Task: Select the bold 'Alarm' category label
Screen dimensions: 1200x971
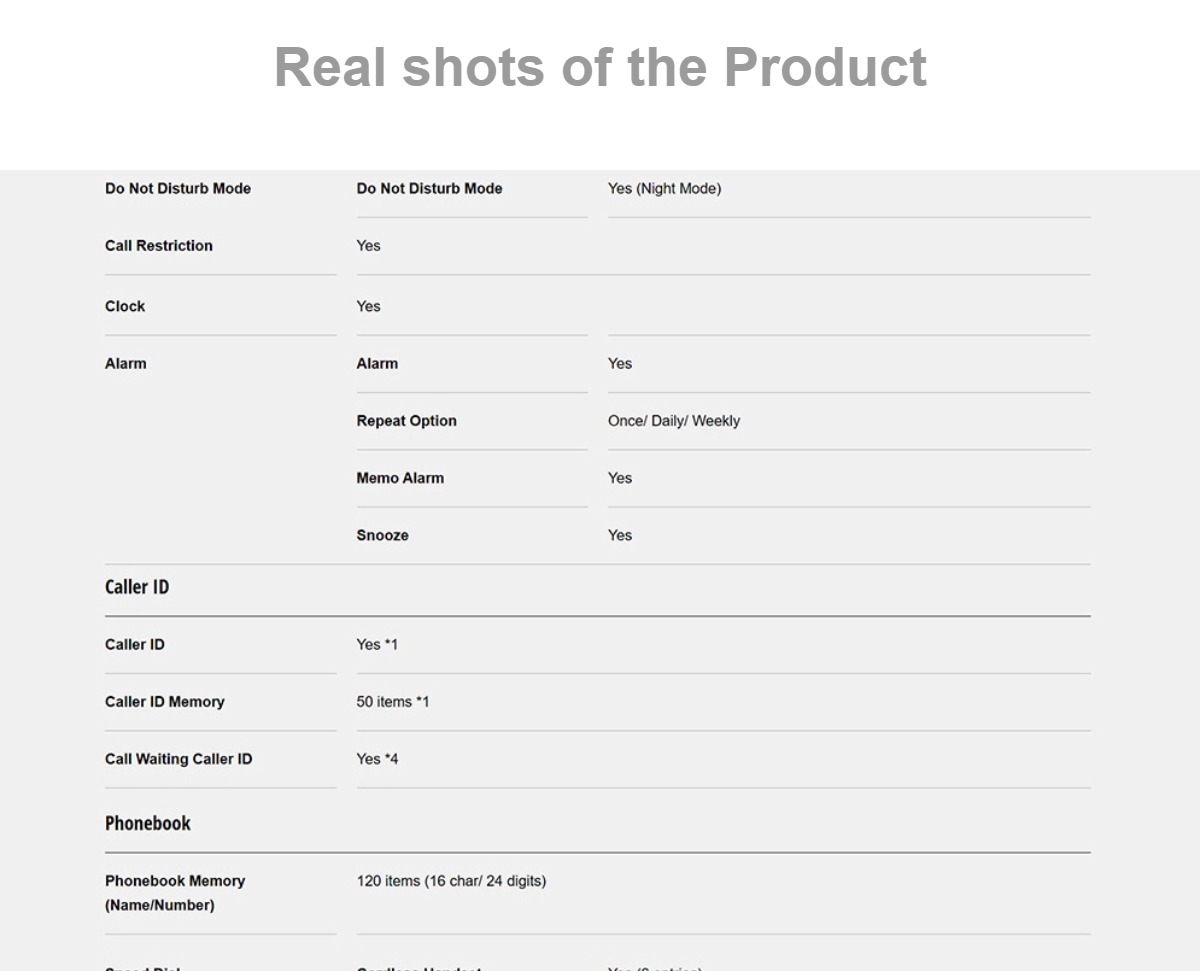Action: (x=126, y=363)
